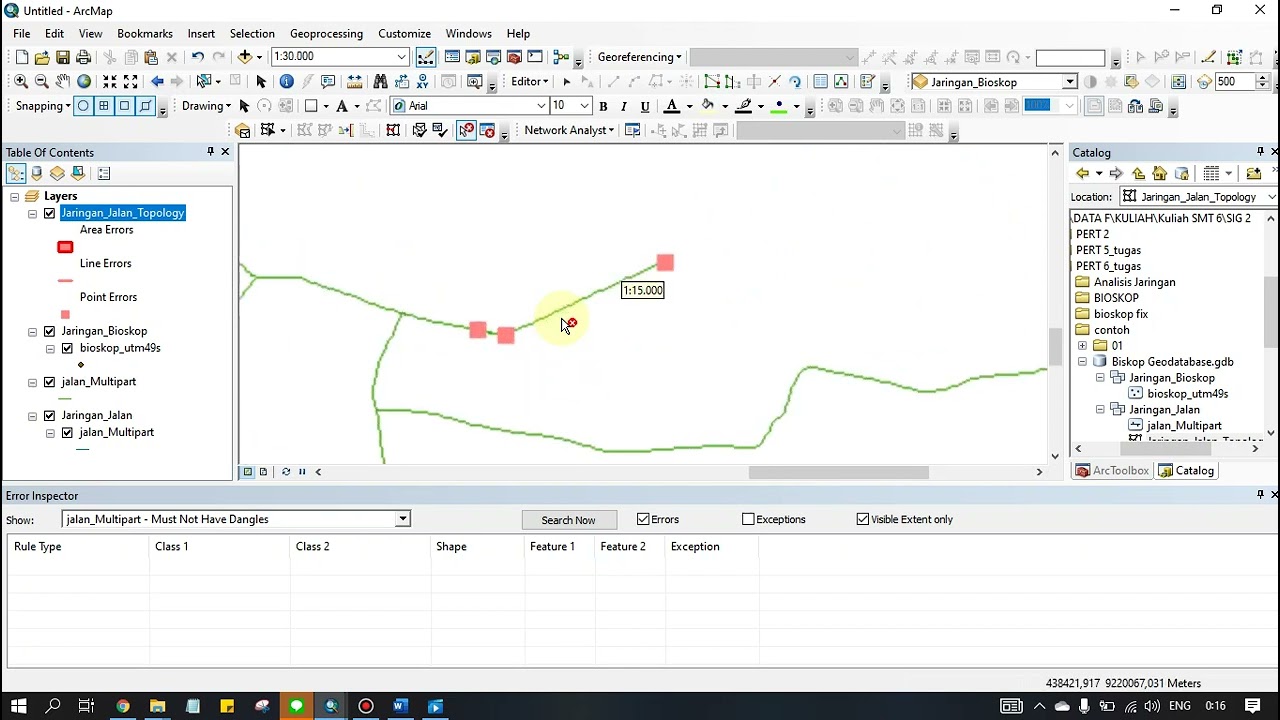Save the map with the Save icon

[x=63, y=57]
